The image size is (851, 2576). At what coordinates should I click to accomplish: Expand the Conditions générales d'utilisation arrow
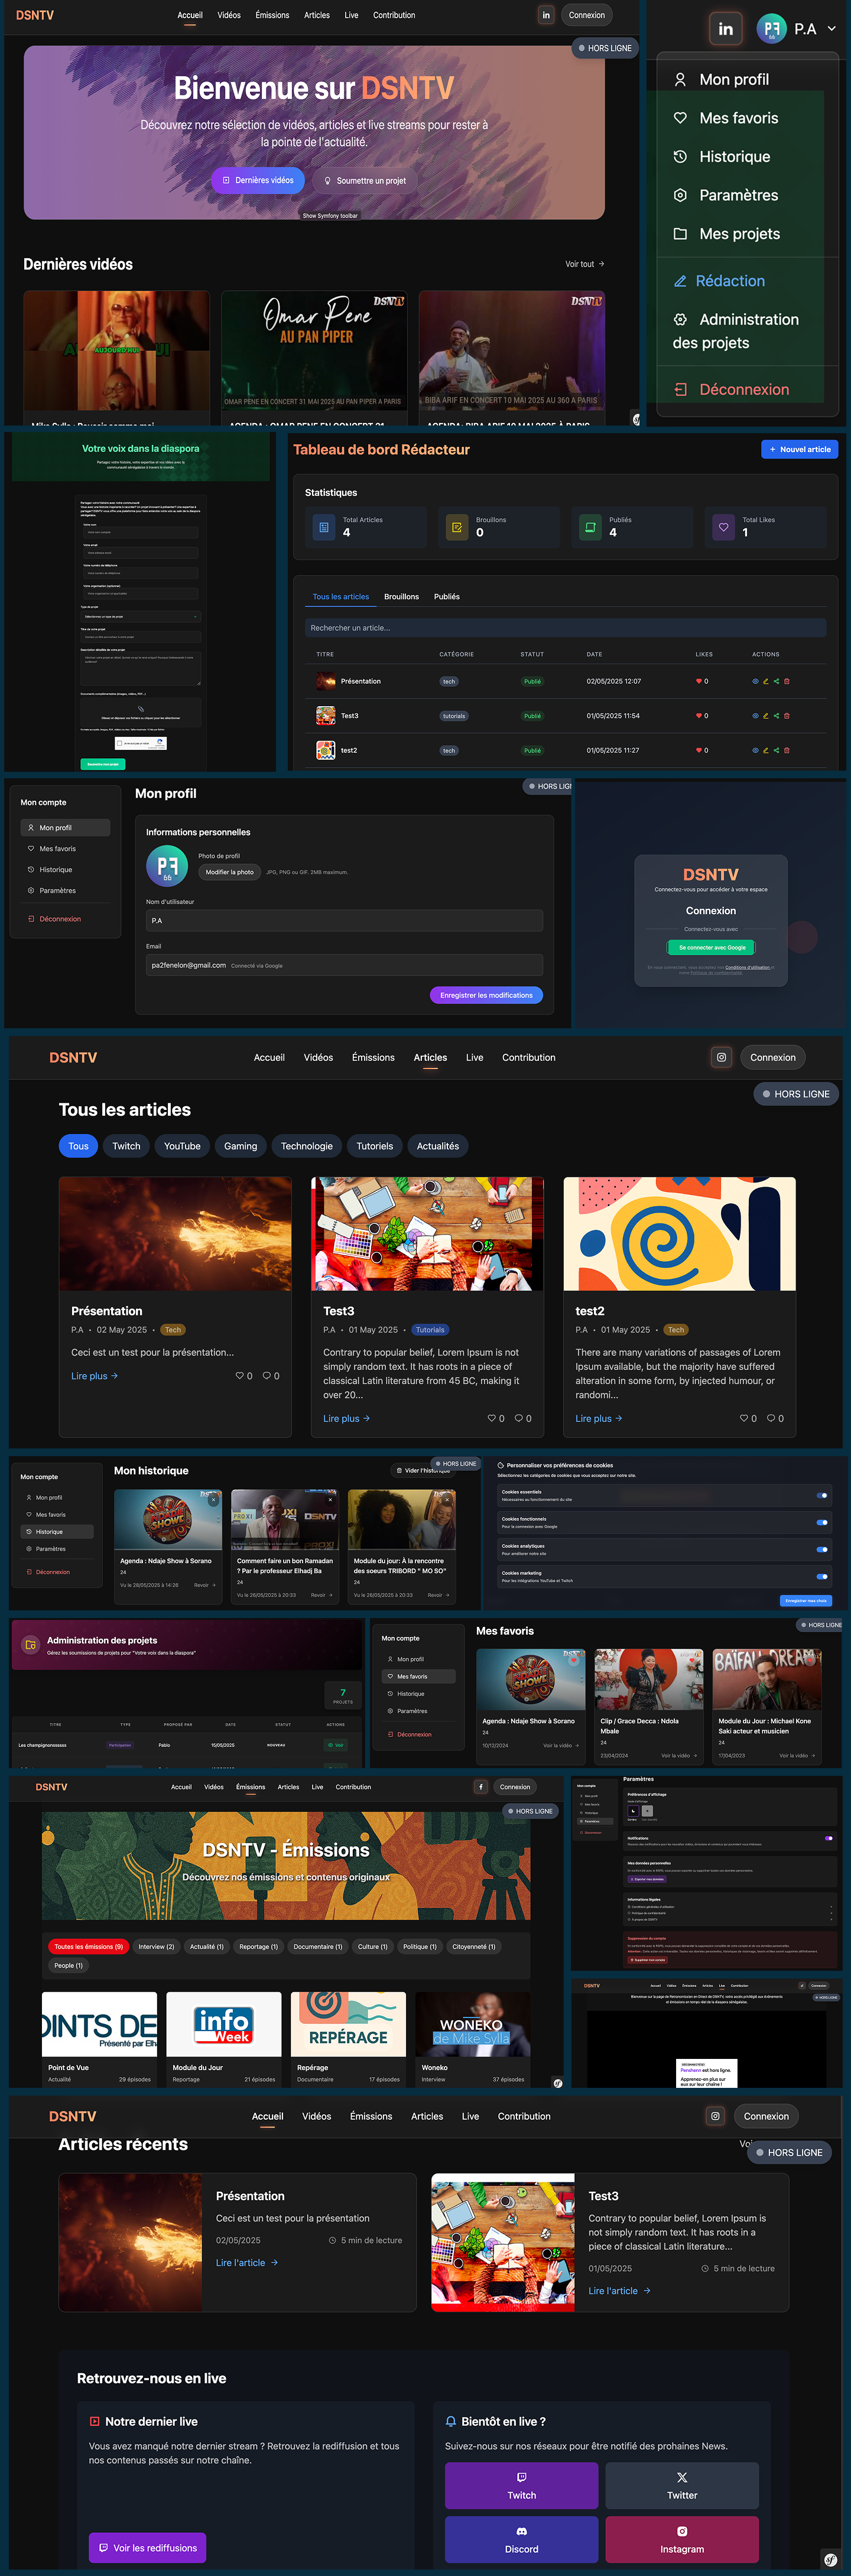830,1907
